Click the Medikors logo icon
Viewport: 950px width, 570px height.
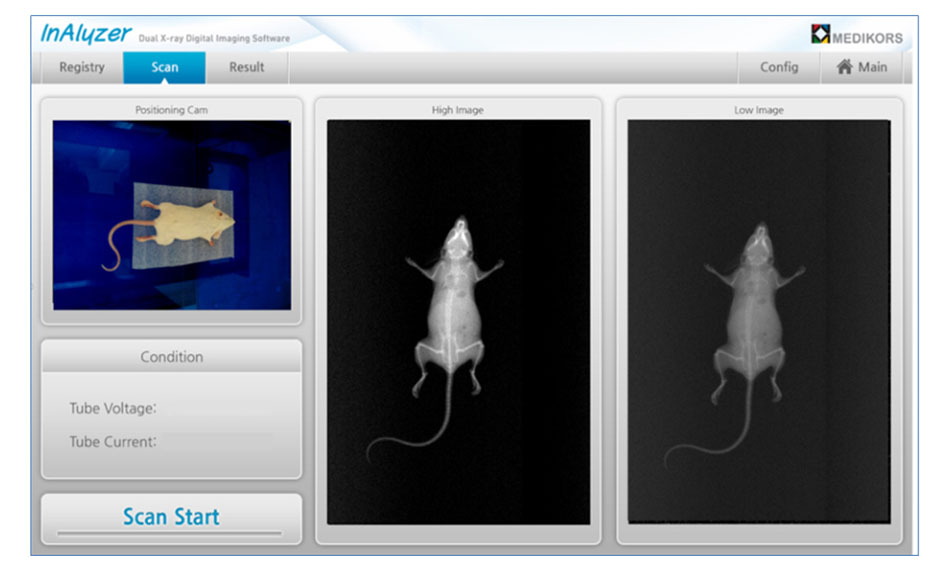click(x=820, y=34)
